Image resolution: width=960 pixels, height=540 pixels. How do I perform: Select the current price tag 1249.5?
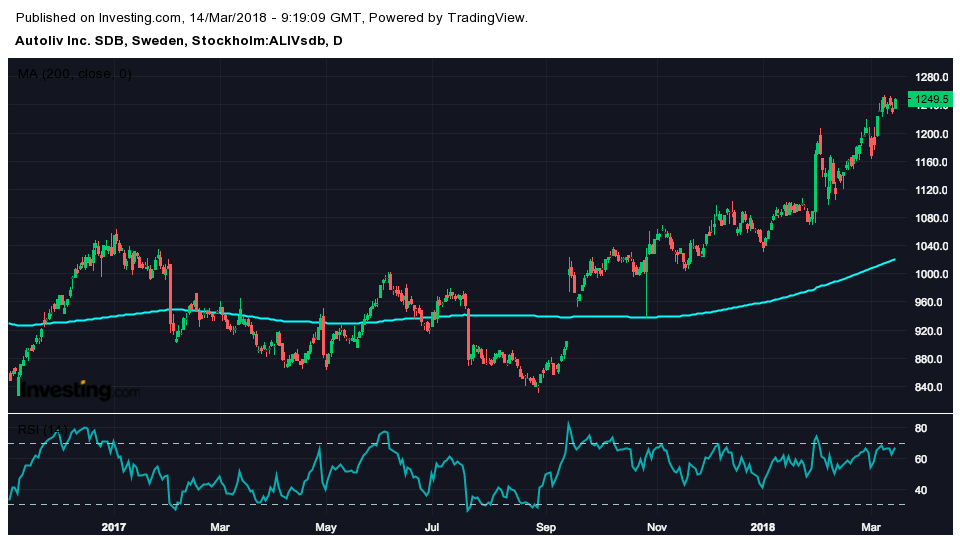(x=931, y=99)
